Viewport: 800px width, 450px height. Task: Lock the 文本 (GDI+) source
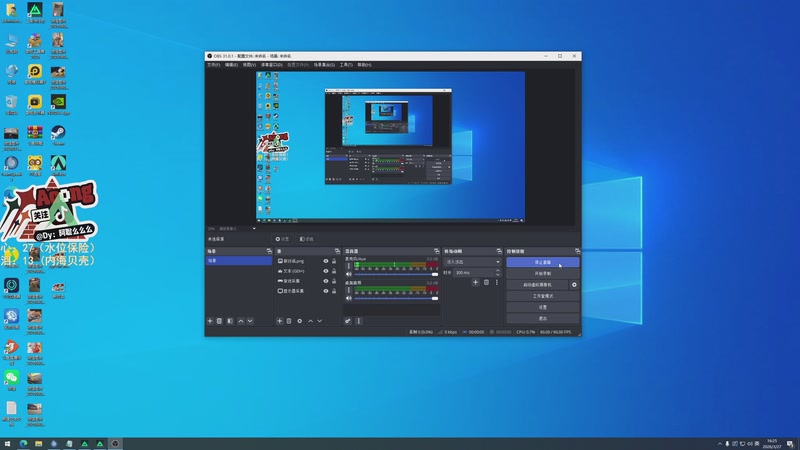[x=334, y=271]
